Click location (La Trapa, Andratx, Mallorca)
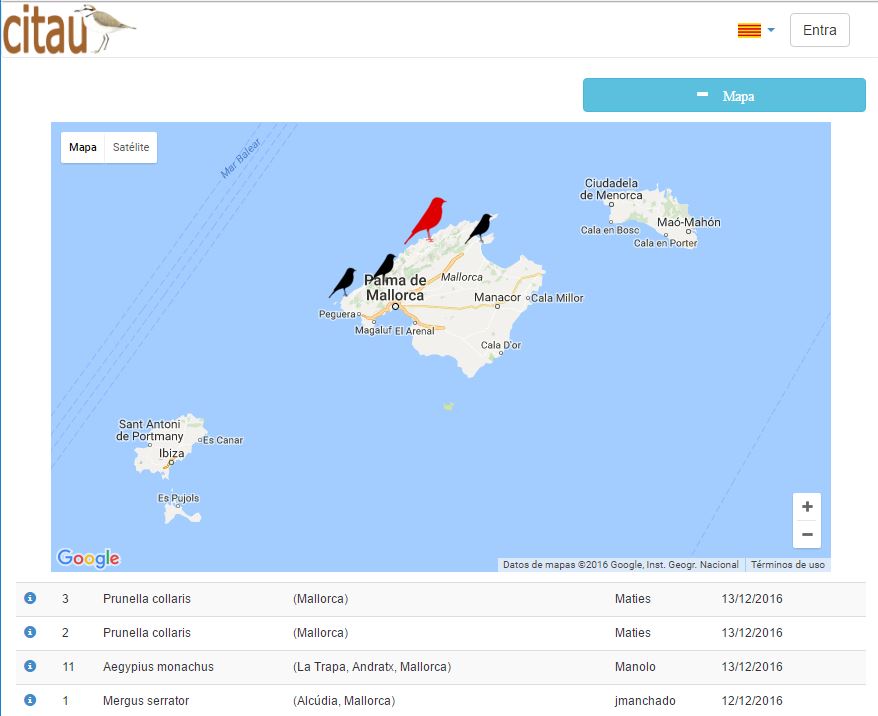Screen dimensions: 878x716 pos(372,667)
